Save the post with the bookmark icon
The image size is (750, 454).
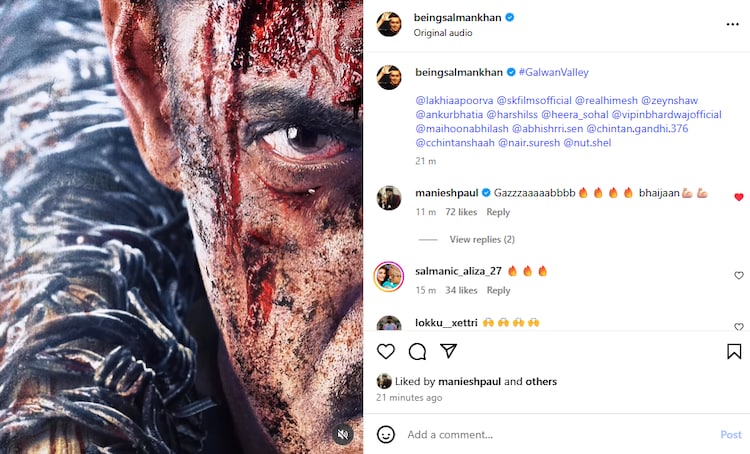tap(734, 351)
